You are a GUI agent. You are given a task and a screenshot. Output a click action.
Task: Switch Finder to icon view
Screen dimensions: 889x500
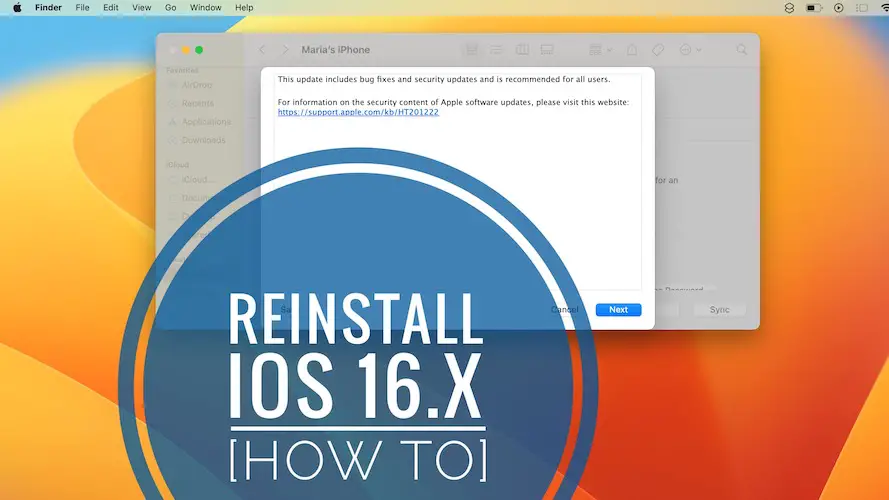471,50
